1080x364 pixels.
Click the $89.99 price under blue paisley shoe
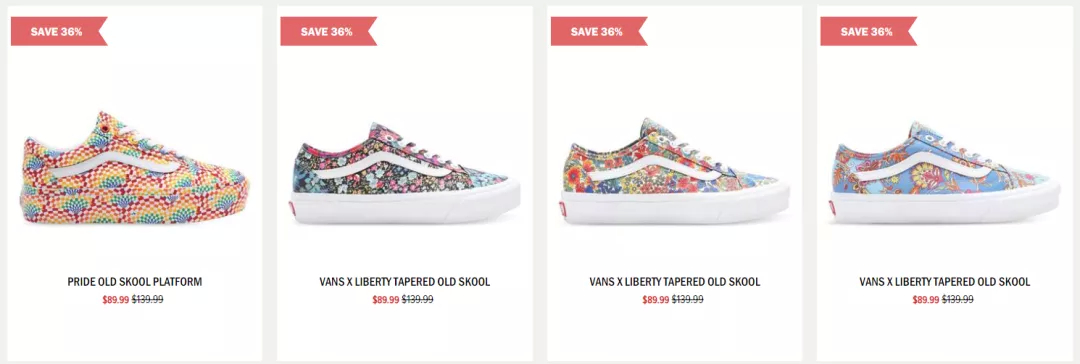point(926,300)
